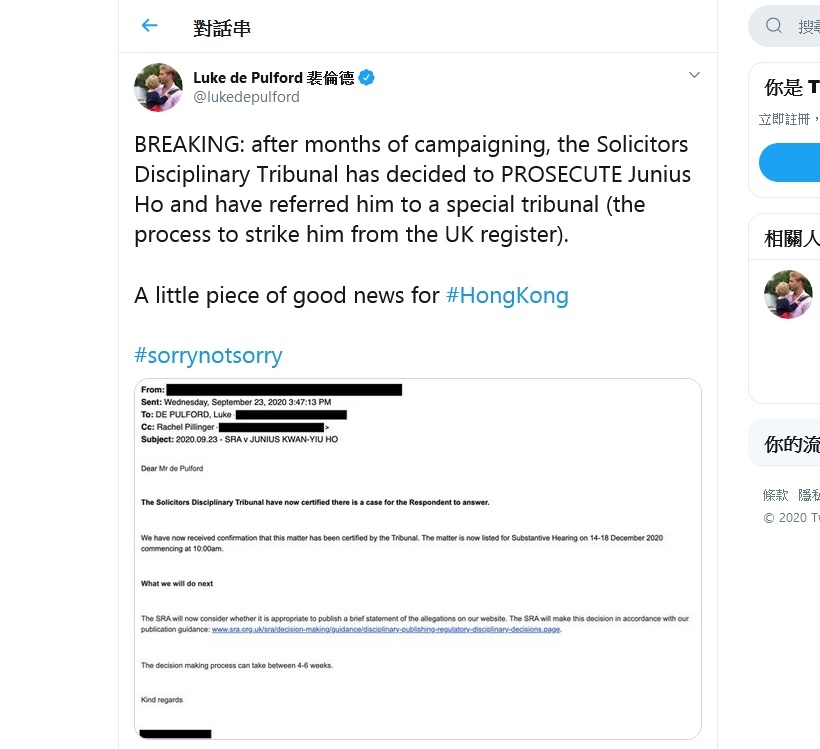Viewport: 820px width, 749px height.
Task: Open the #sorrynotsorry hashtag
Action: click(x=208, y=355)
